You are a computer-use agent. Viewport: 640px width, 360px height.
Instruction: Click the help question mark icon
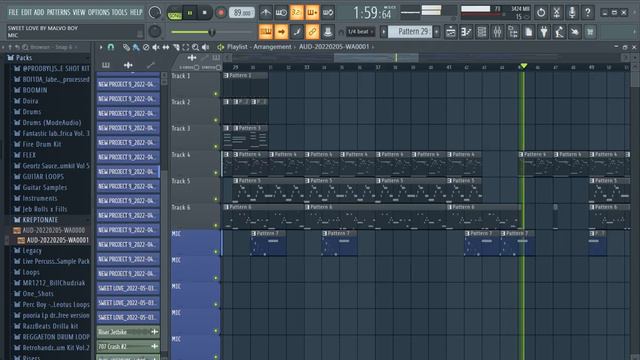(588, 13)
